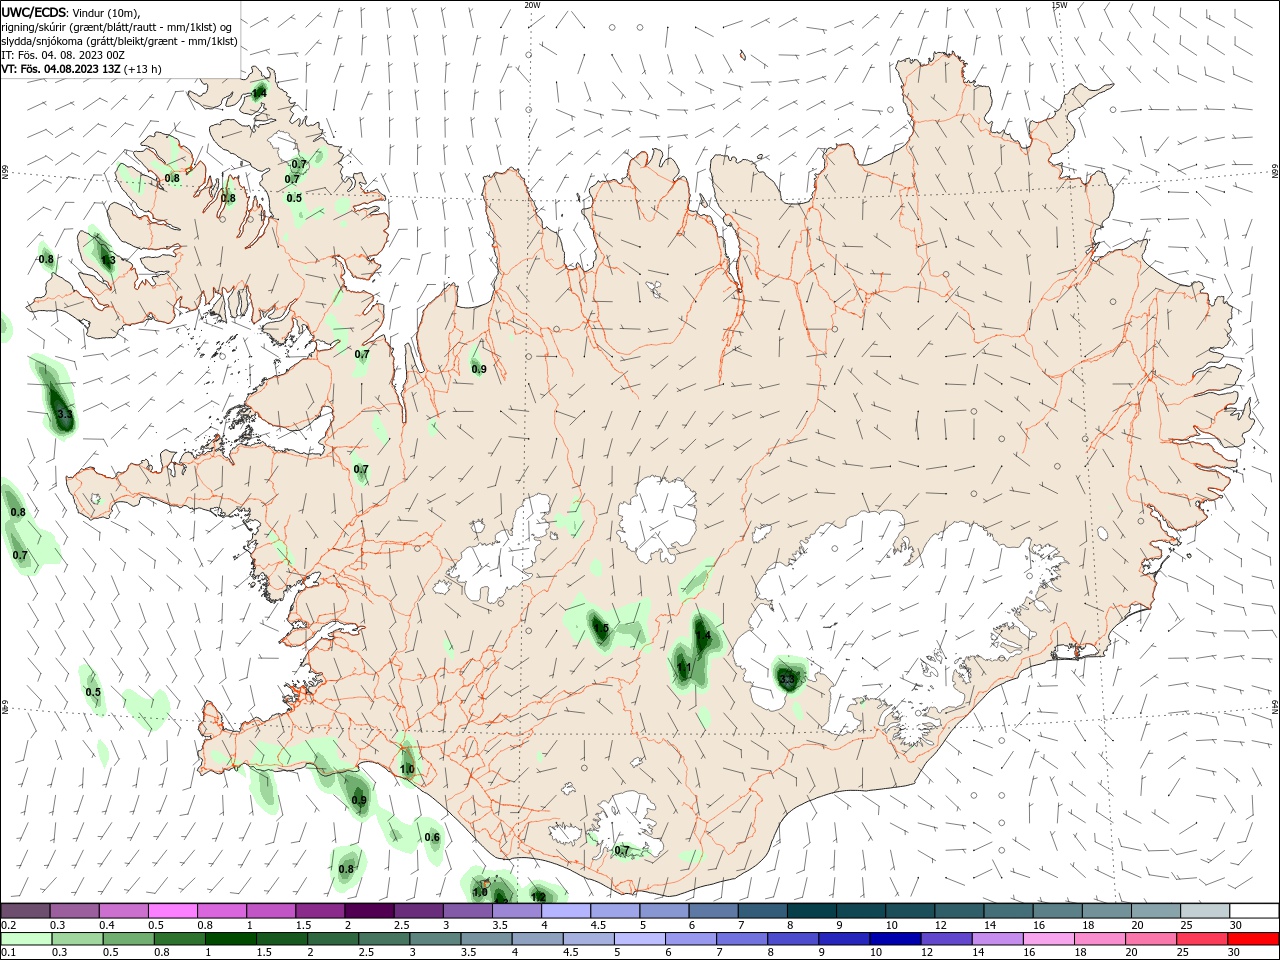This screenshot has height=960, width=1280.
Task: Click the darkest purple snow swatch labeled 2
Action: (x=369, y=911)
